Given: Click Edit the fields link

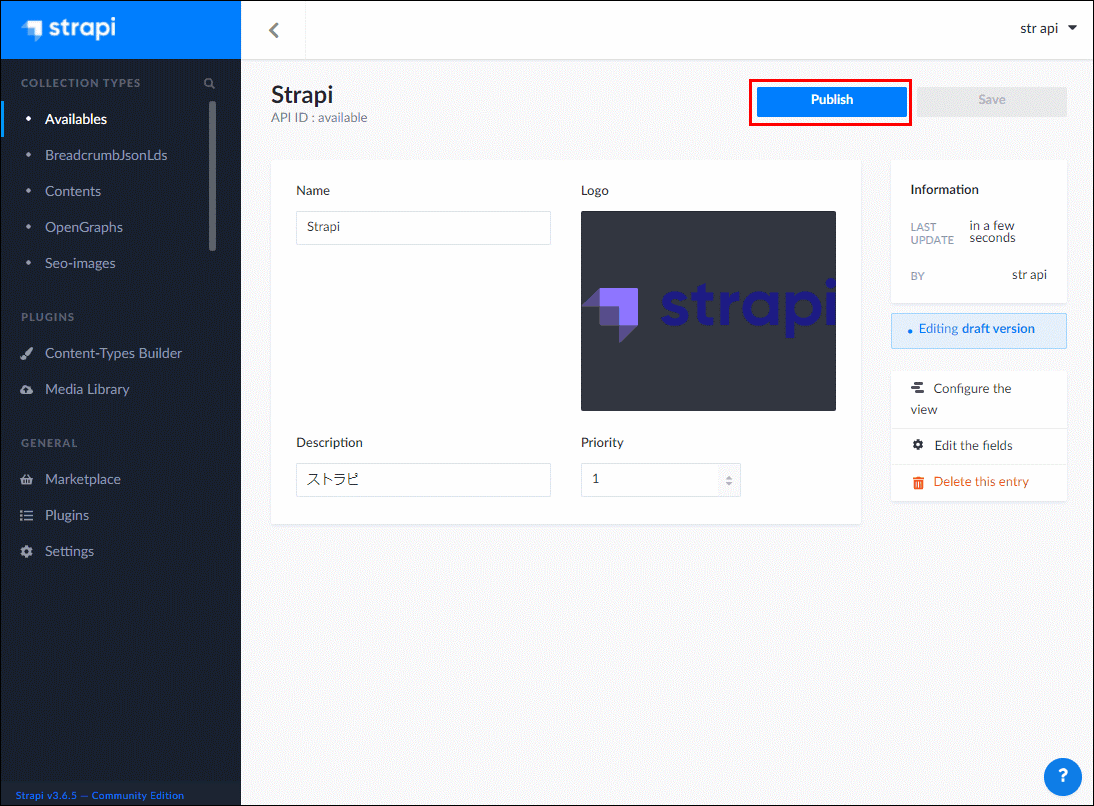Looking at the screenshot, I should 973,445.
